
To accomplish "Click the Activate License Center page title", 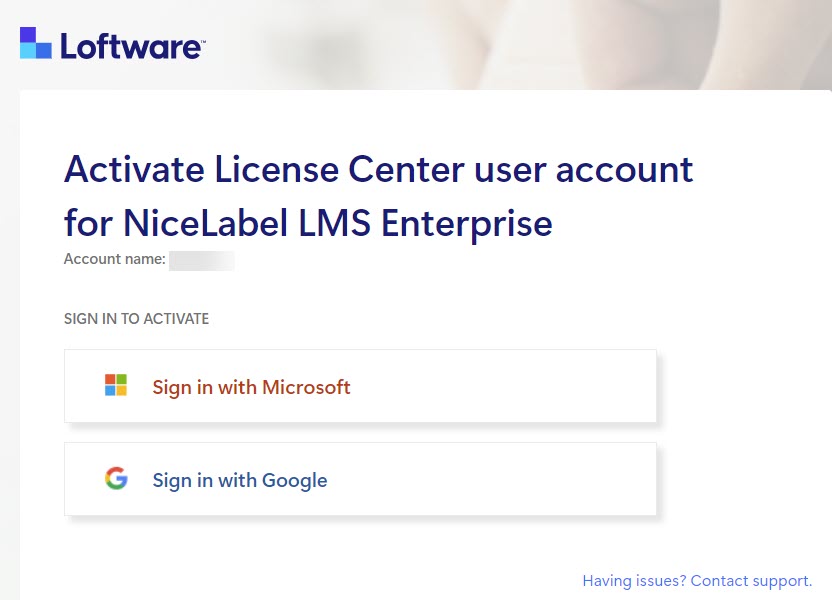I will [x=379, y=170].
